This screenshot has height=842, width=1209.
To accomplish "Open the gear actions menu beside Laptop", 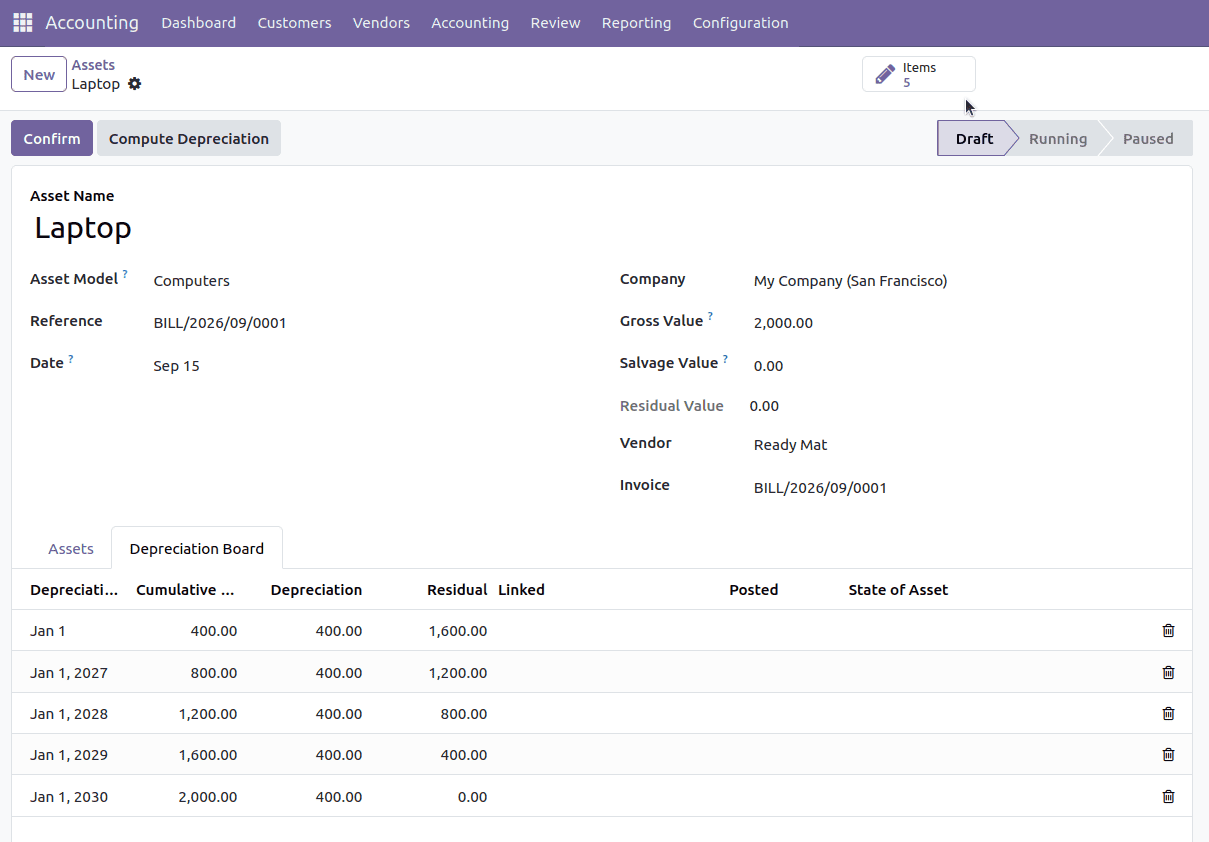I will pos(134,84).
